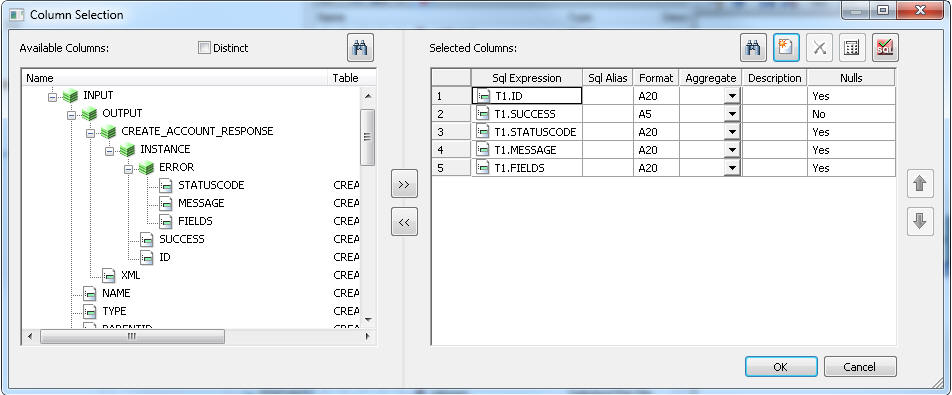952x395 pixels.
Task: Click the SQL icon button
Action: (885, 48)
